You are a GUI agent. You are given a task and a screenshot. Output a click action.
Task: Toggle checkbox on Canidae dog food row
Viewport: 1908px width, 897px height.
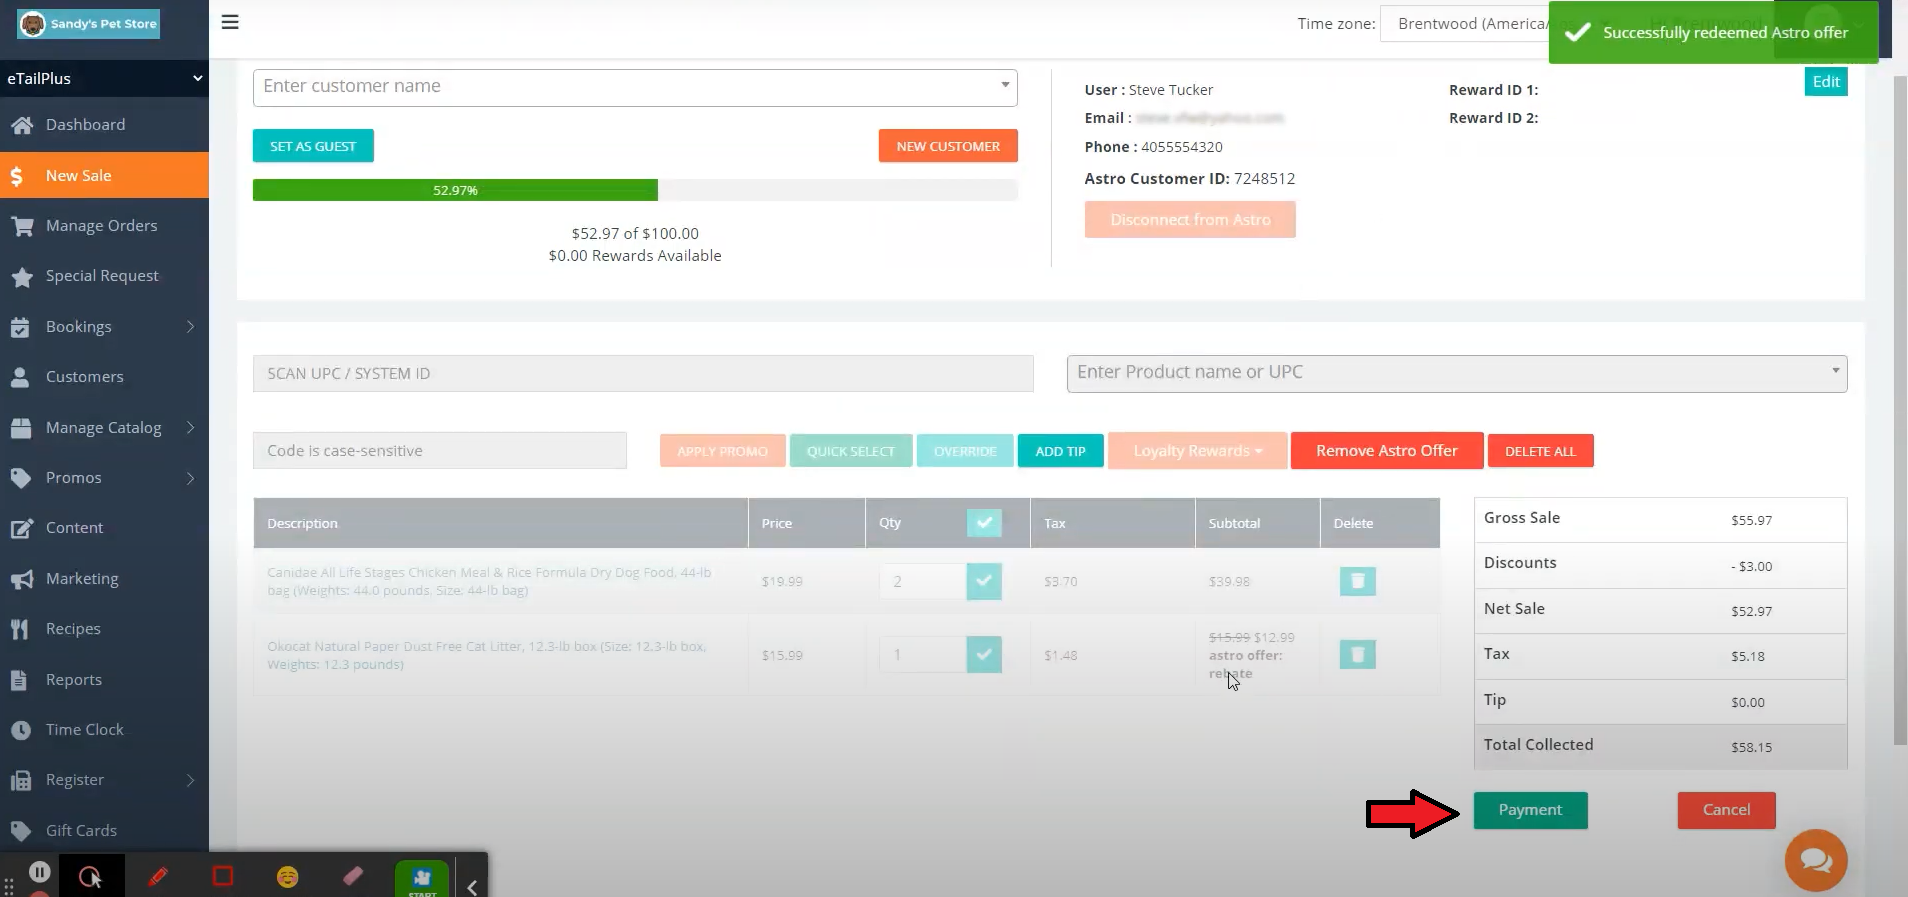(984, 581)
